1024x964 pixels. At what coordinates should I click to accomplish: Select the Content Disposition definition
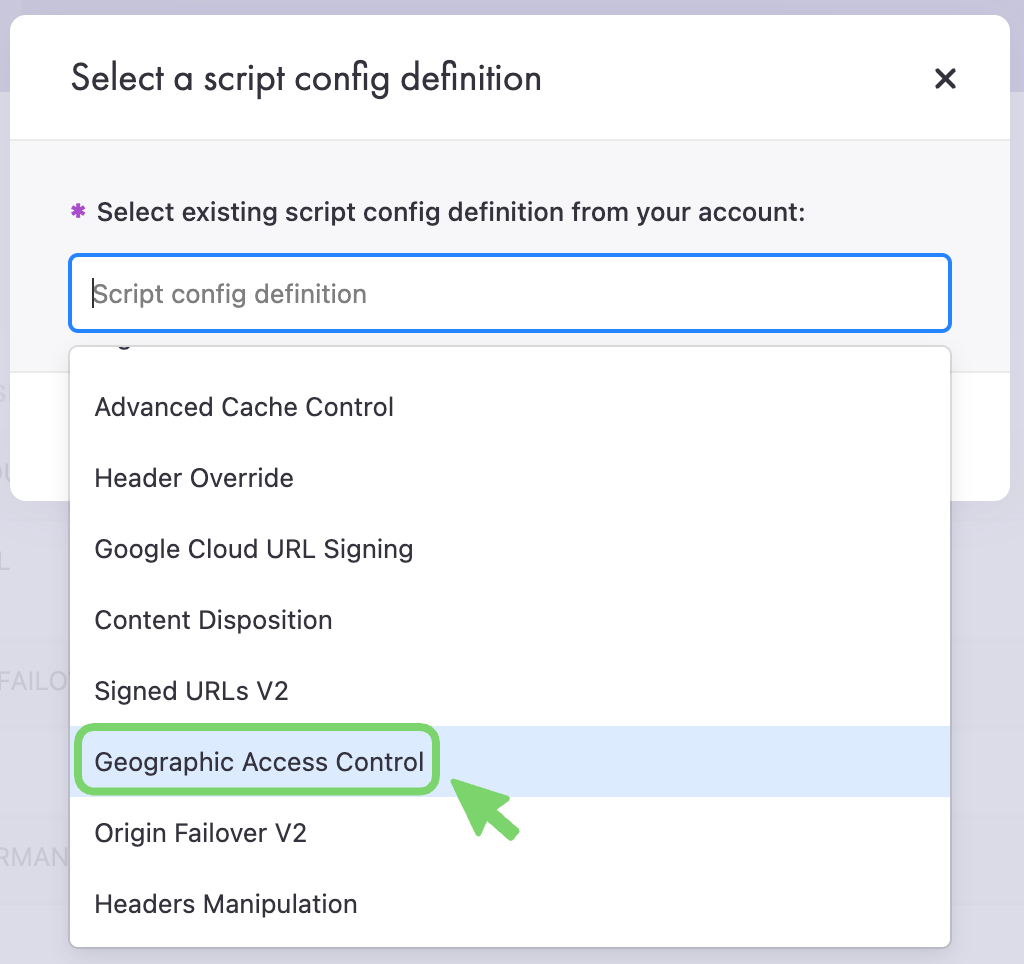point(213,620)
